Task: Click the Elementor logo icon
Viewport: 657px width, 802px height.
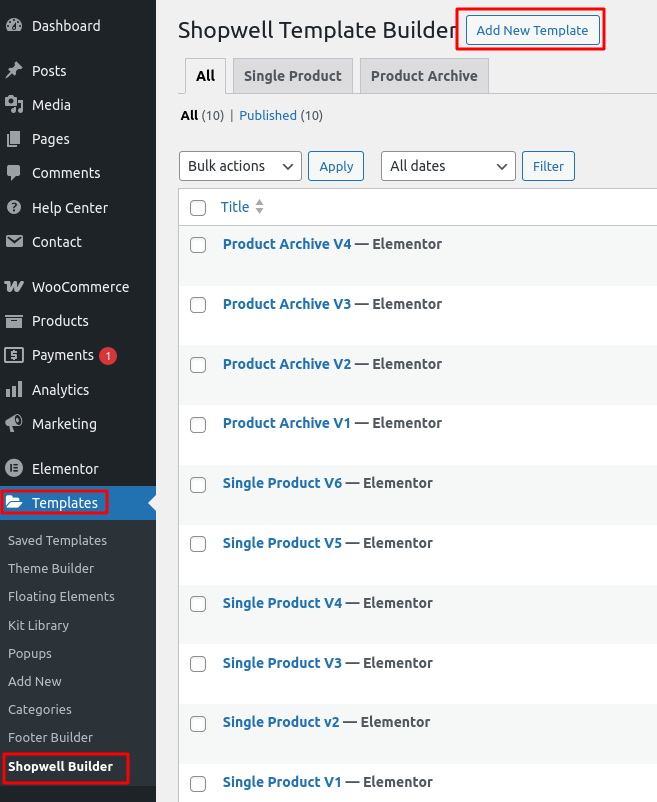Action: (x=14, y=468)
